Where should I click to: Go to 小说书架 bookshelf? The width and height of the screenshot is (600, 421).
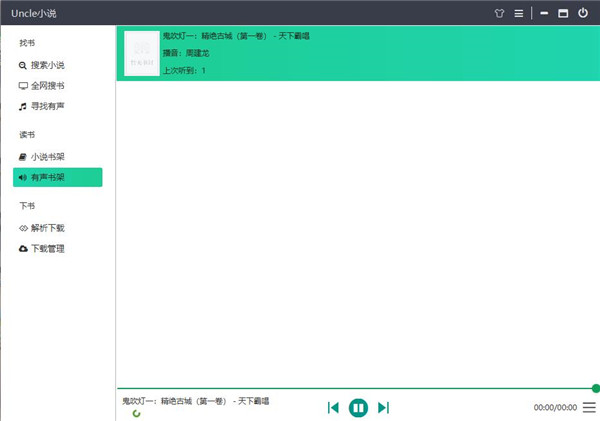[47, 157]
